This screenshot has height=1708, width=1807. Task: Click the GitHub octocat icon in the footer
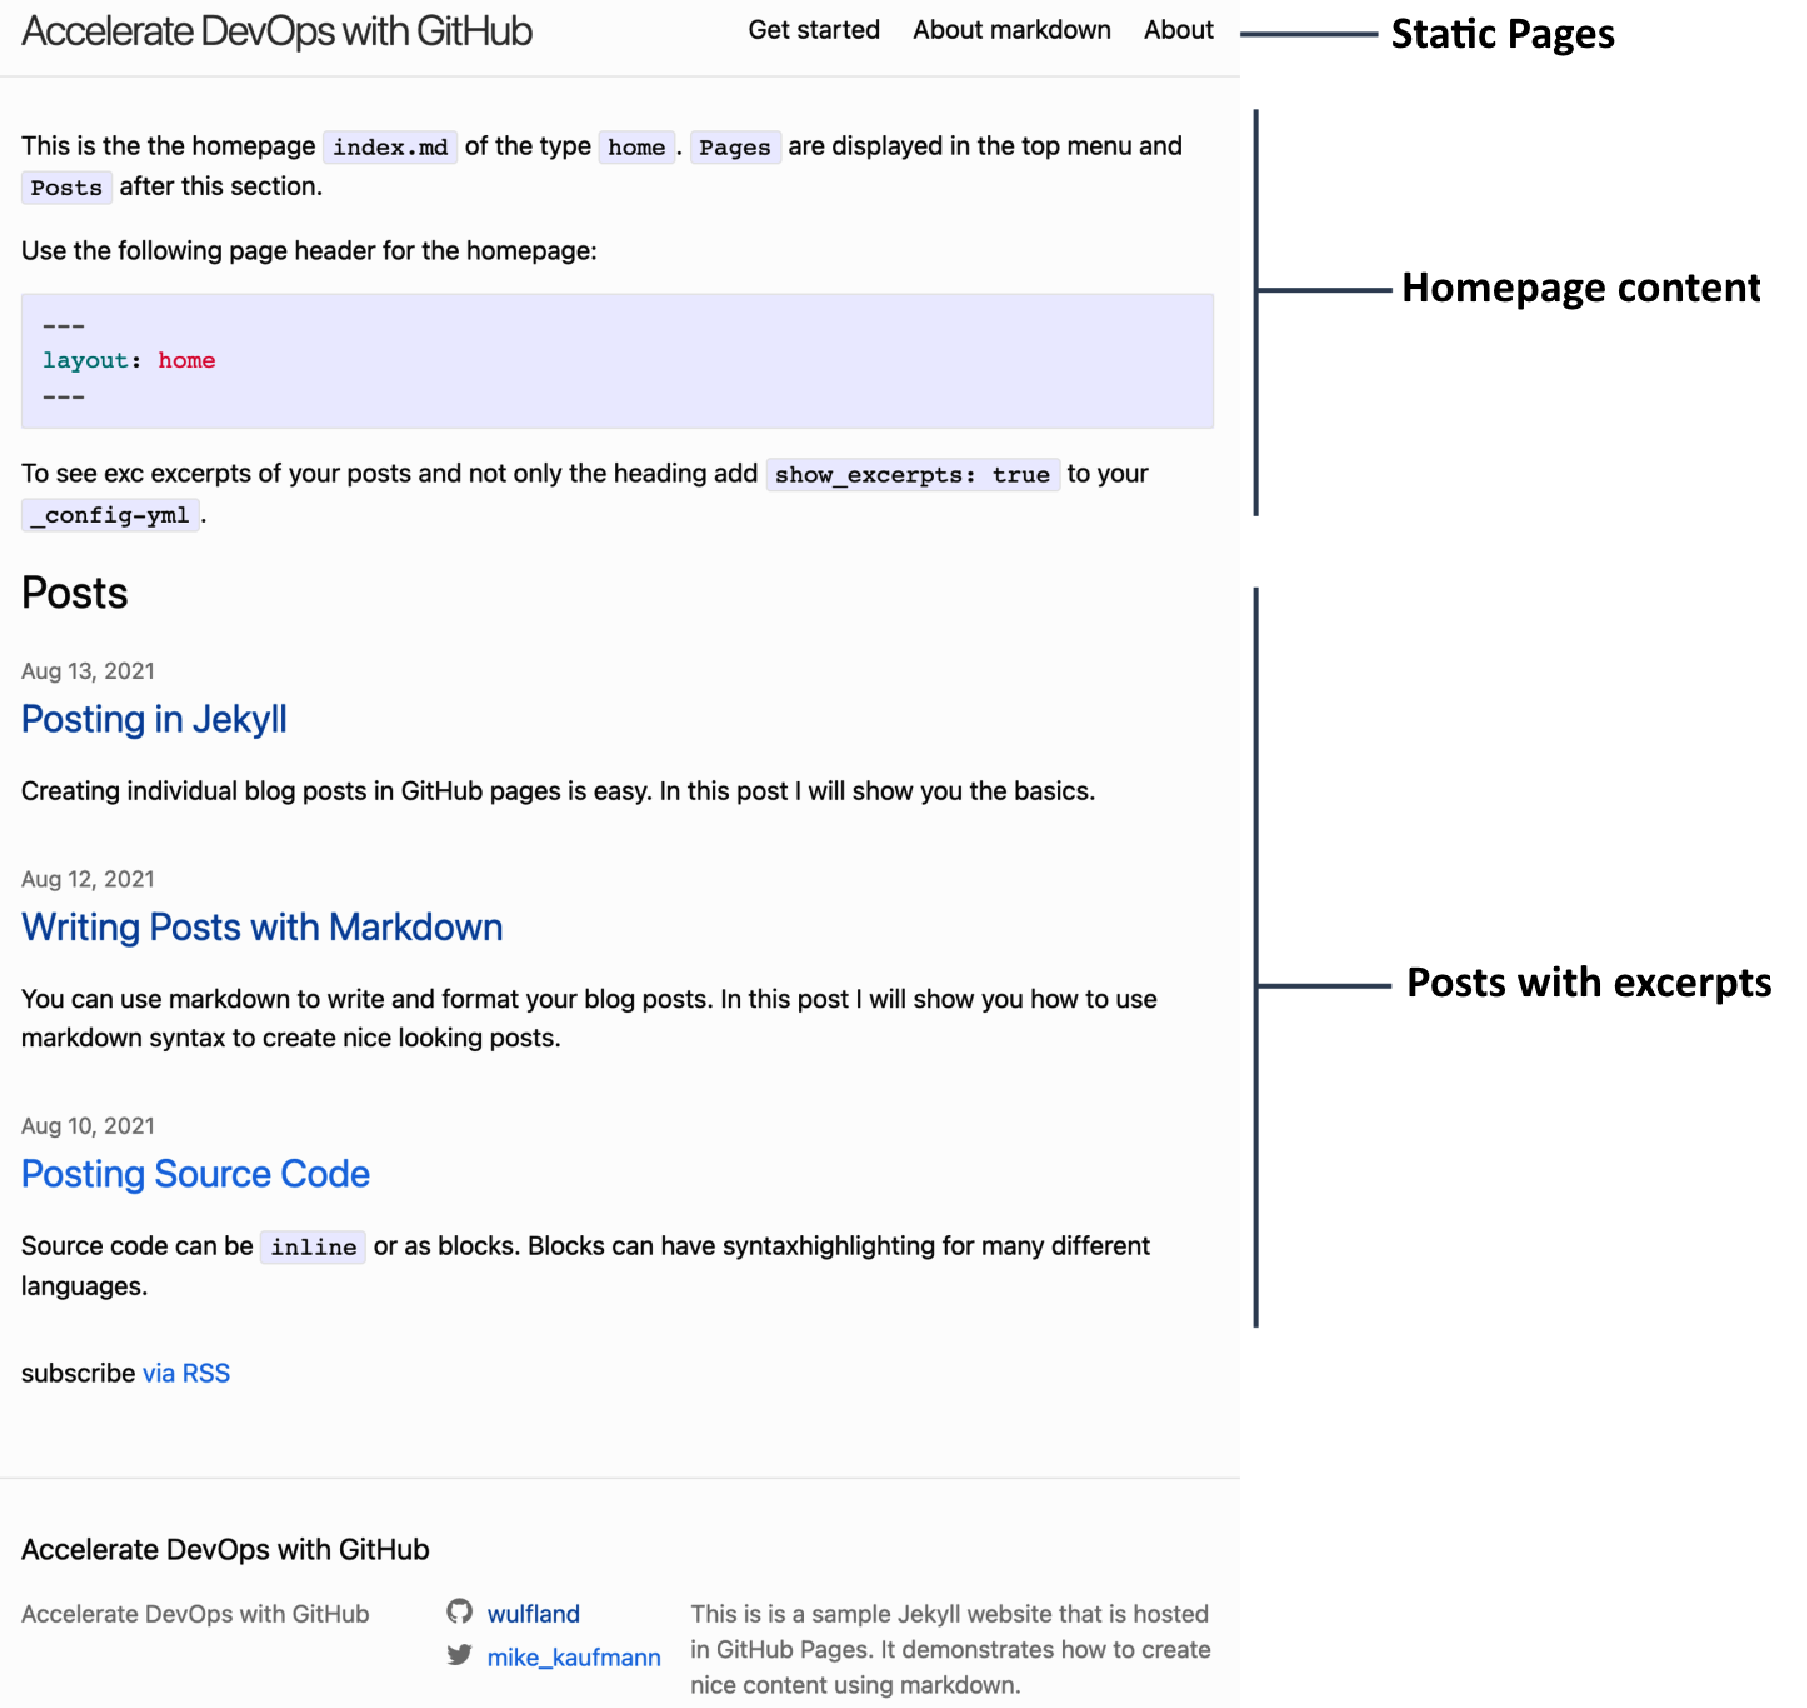pyautogui.click(x=459, y=1612)
